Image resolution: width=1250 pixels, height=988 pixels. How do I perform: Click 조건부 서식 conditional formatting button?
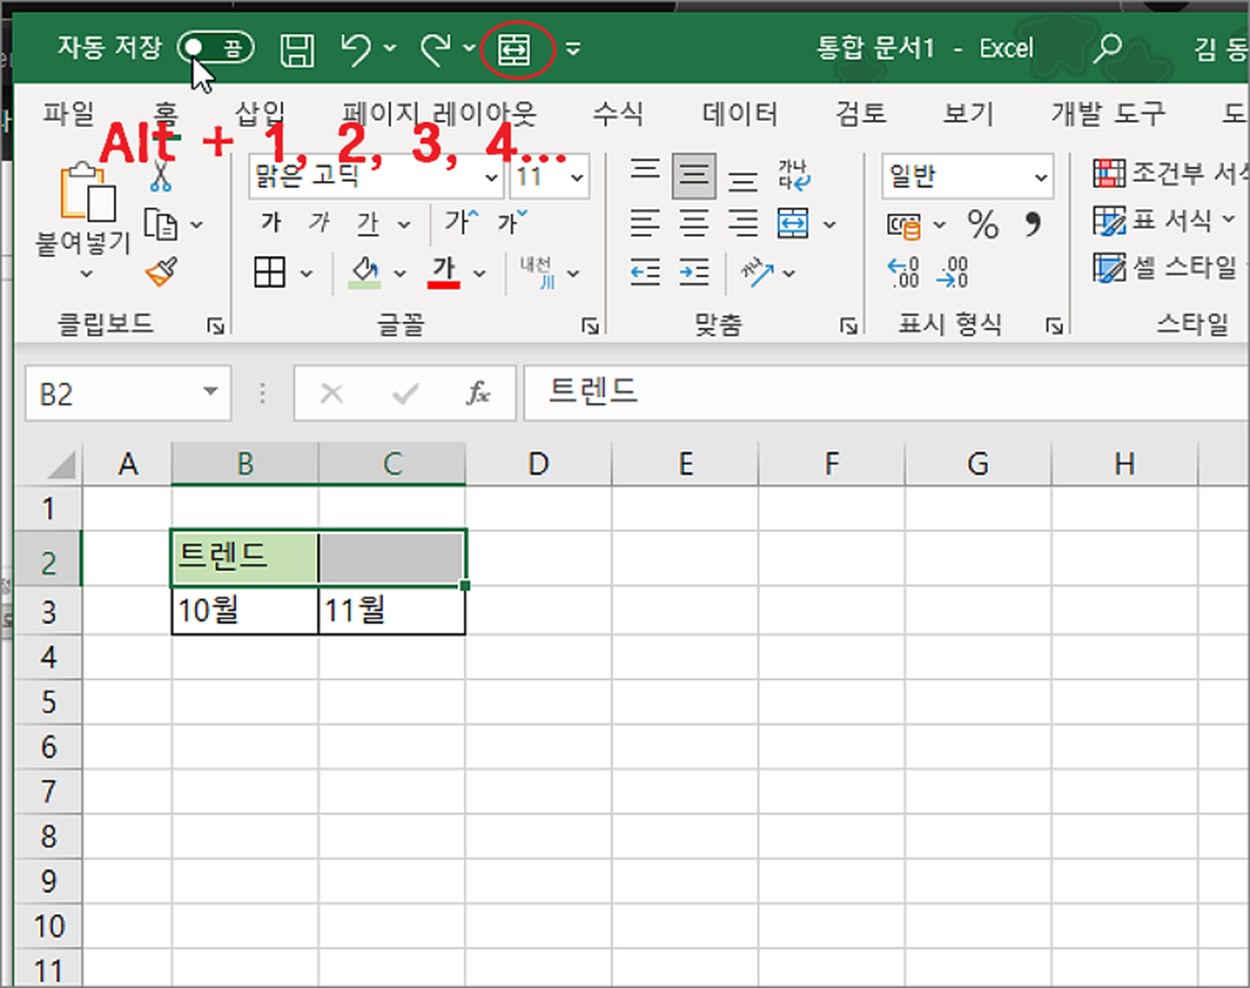click(1169, 174)
